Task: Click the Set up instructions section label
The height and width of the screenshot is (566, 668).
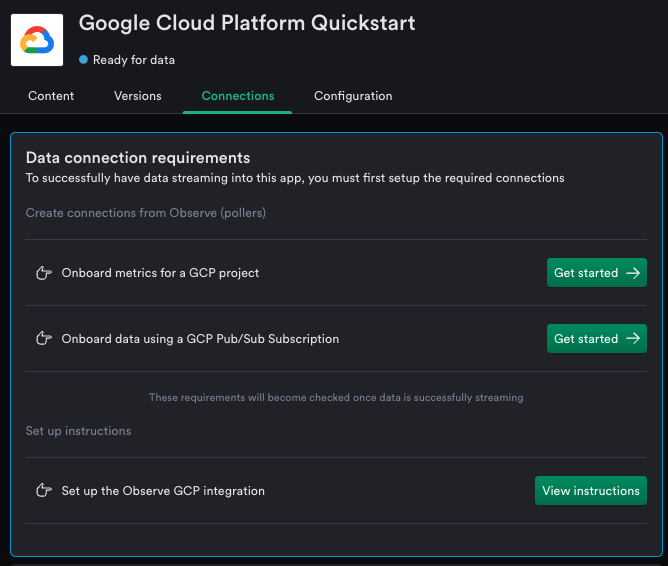Action: (78, 431)
